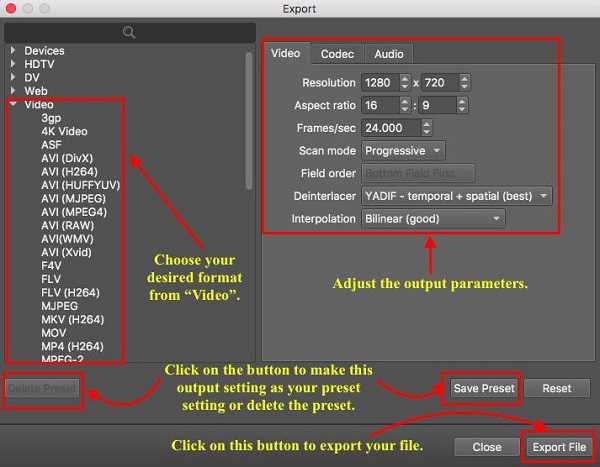Adjust the Frames/sec stepper
The image size is (600, 467).
point(427,127)
